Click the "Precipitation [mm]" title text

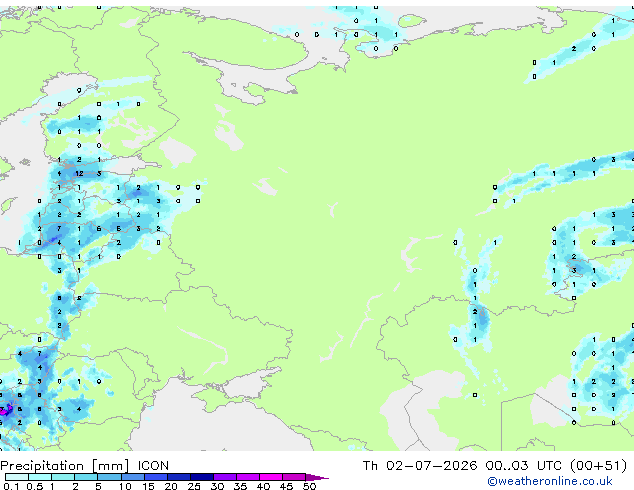(x=65, y=466)
